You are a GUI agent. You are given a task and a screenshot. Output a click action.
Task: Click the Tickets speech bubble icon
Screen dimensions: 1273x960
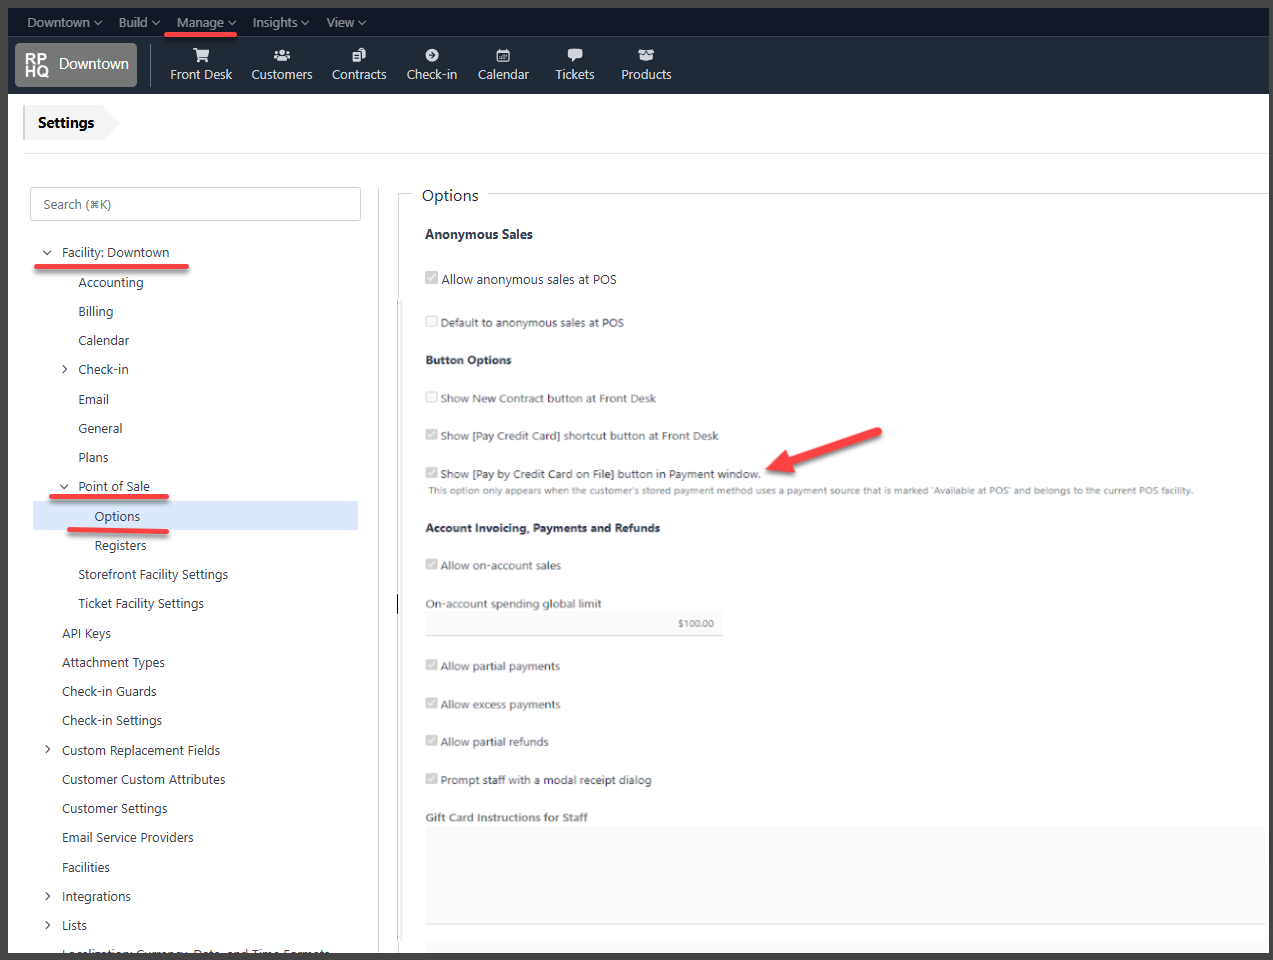575,56
